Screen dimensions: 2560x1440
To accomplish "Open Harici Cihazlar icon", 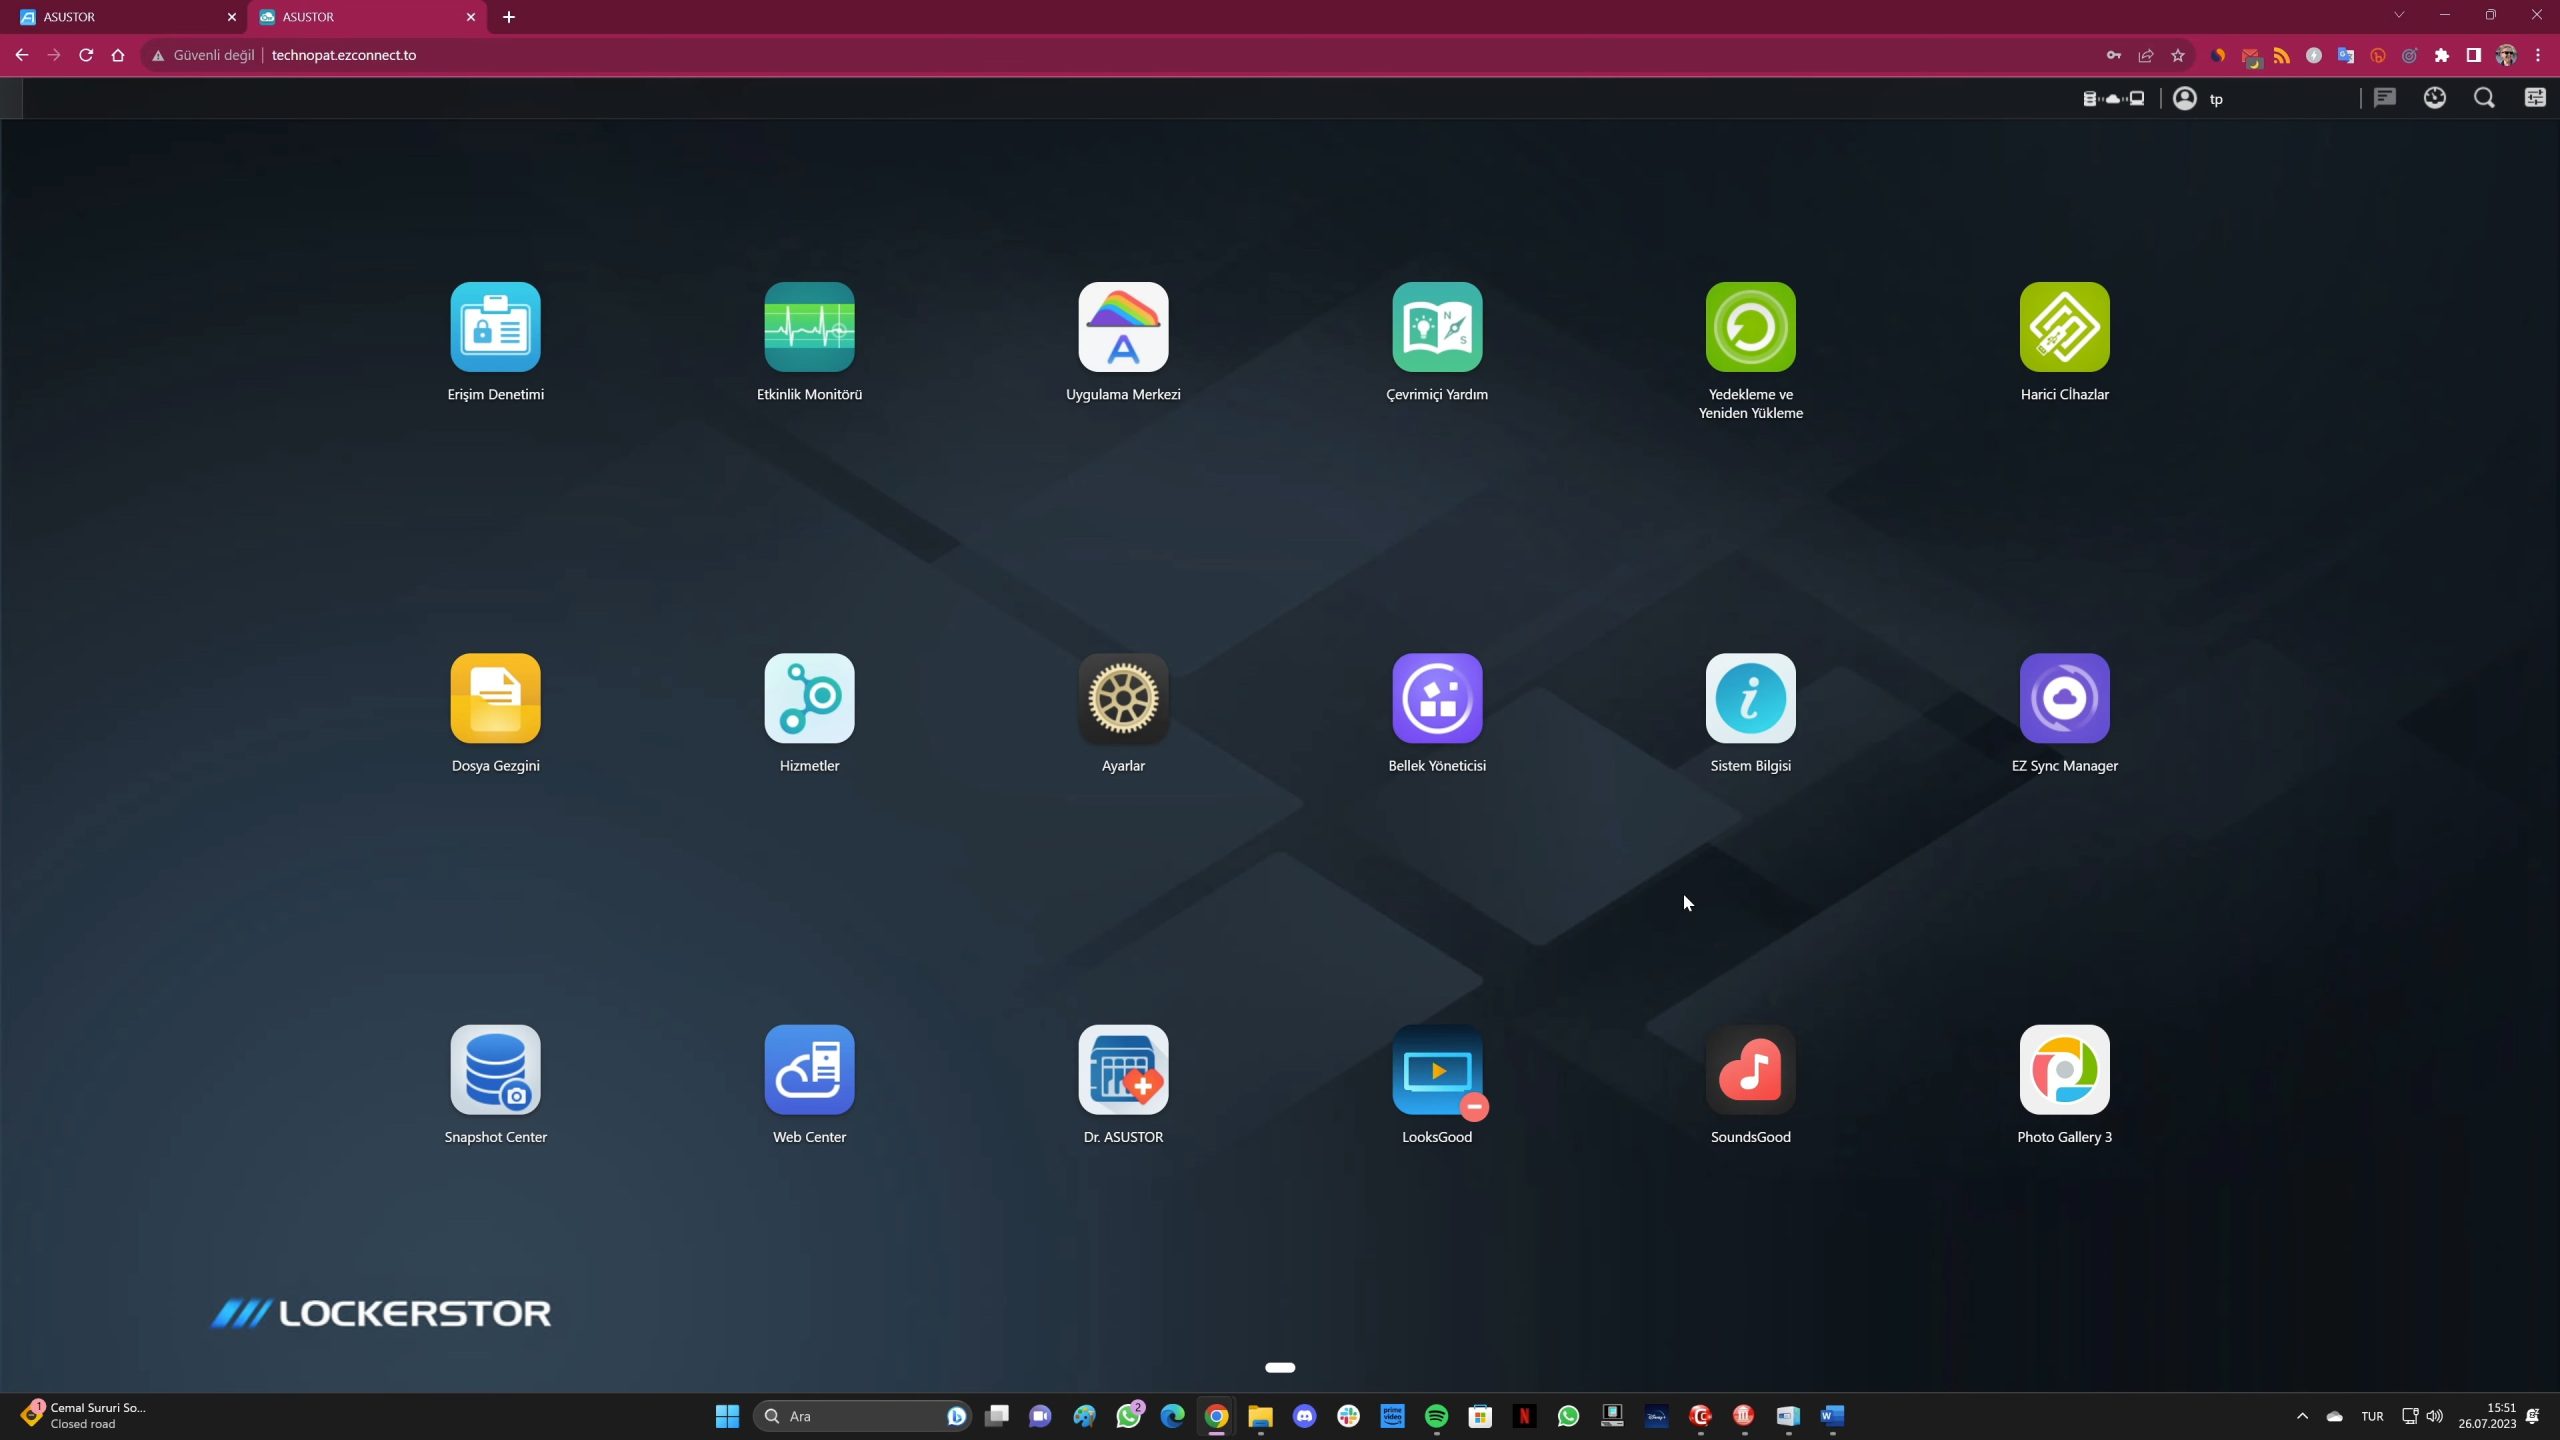I will coord(2064,327).
